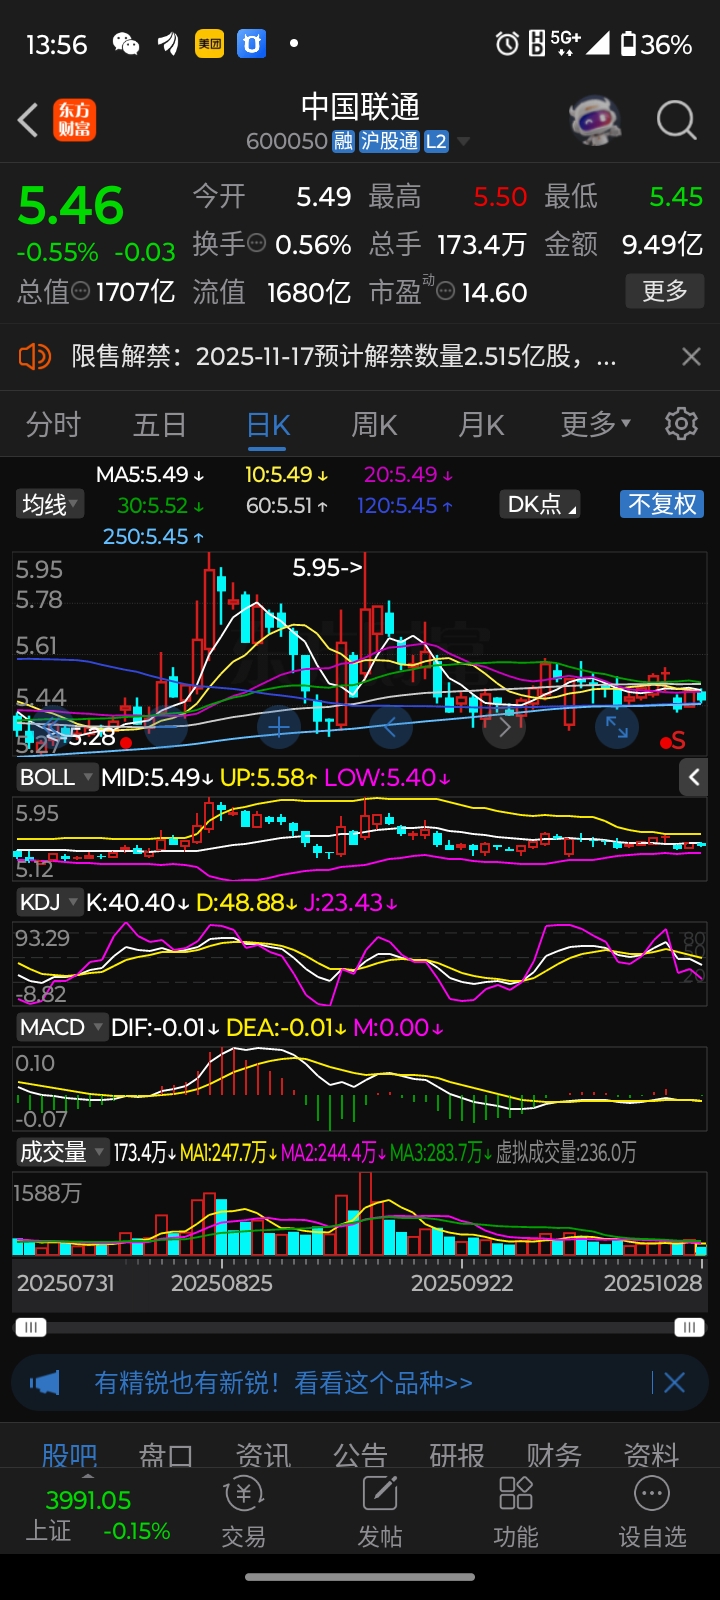This screenshot has width=720, height=1600.
Task: Collapse indicator panel left chevron
Action: [x=694, y=777]
